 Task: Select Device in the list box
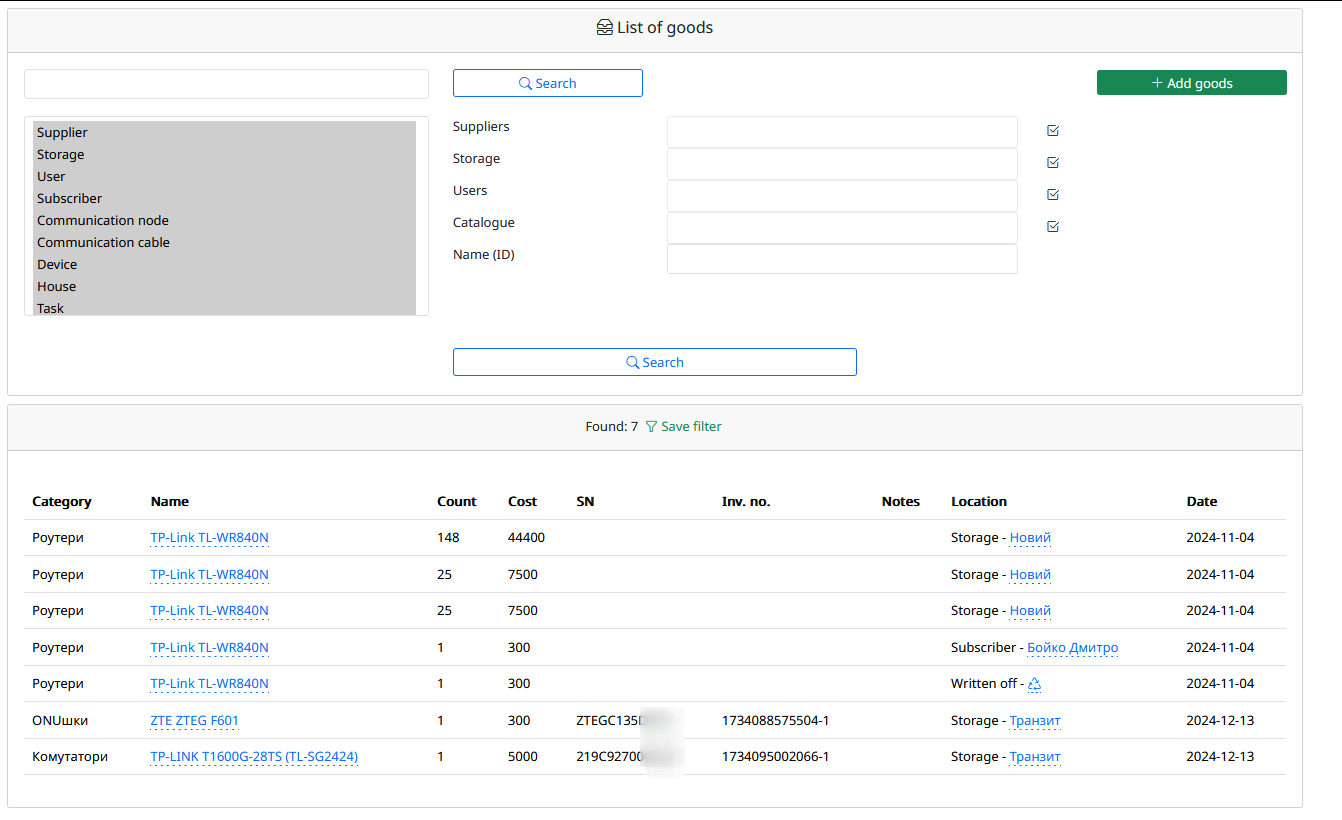(224, 264)
